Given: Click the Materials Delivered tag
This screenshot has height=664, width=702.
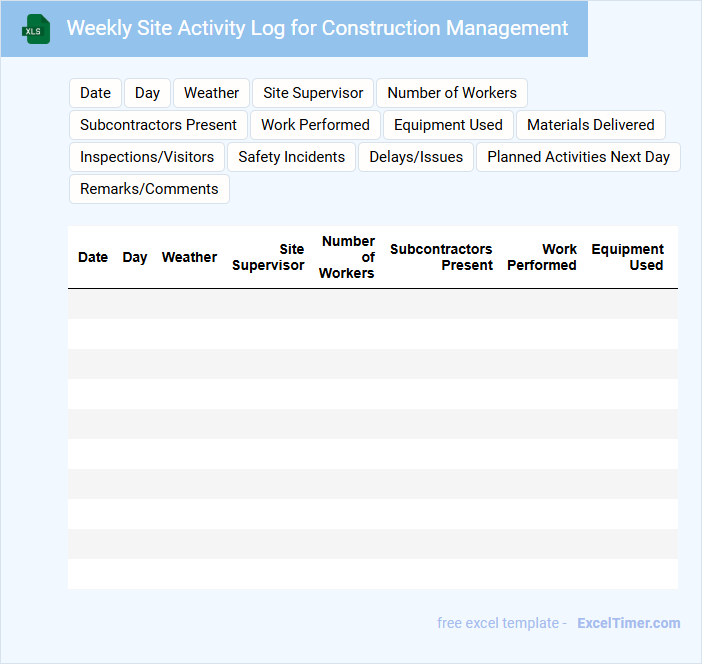Looking at the screenshot, I should click(590, 125).
